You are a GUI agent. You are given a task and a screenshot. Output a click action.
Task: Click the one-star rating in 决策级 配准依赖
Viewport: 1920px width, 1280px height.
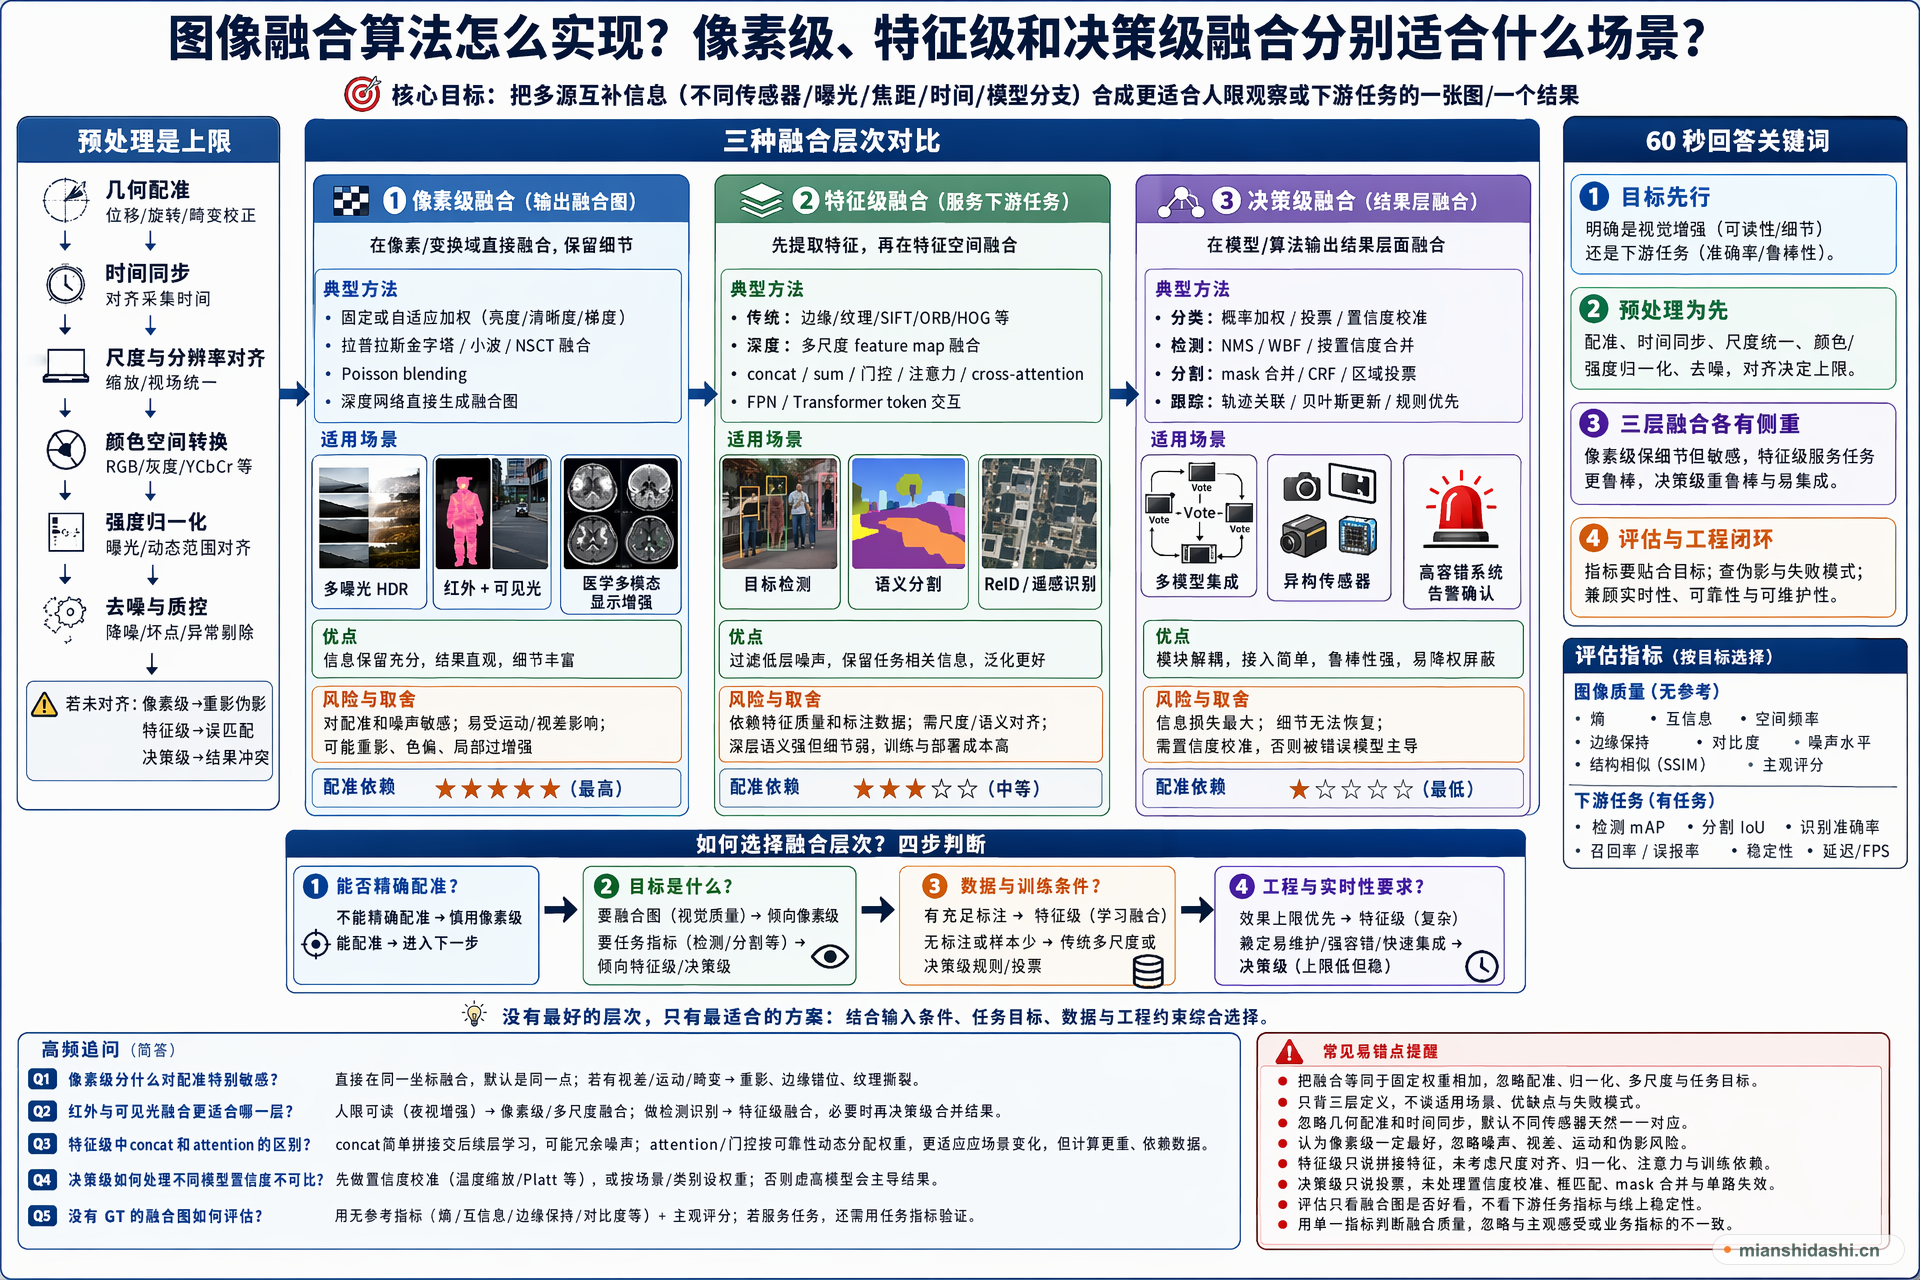coord(1351,789)
